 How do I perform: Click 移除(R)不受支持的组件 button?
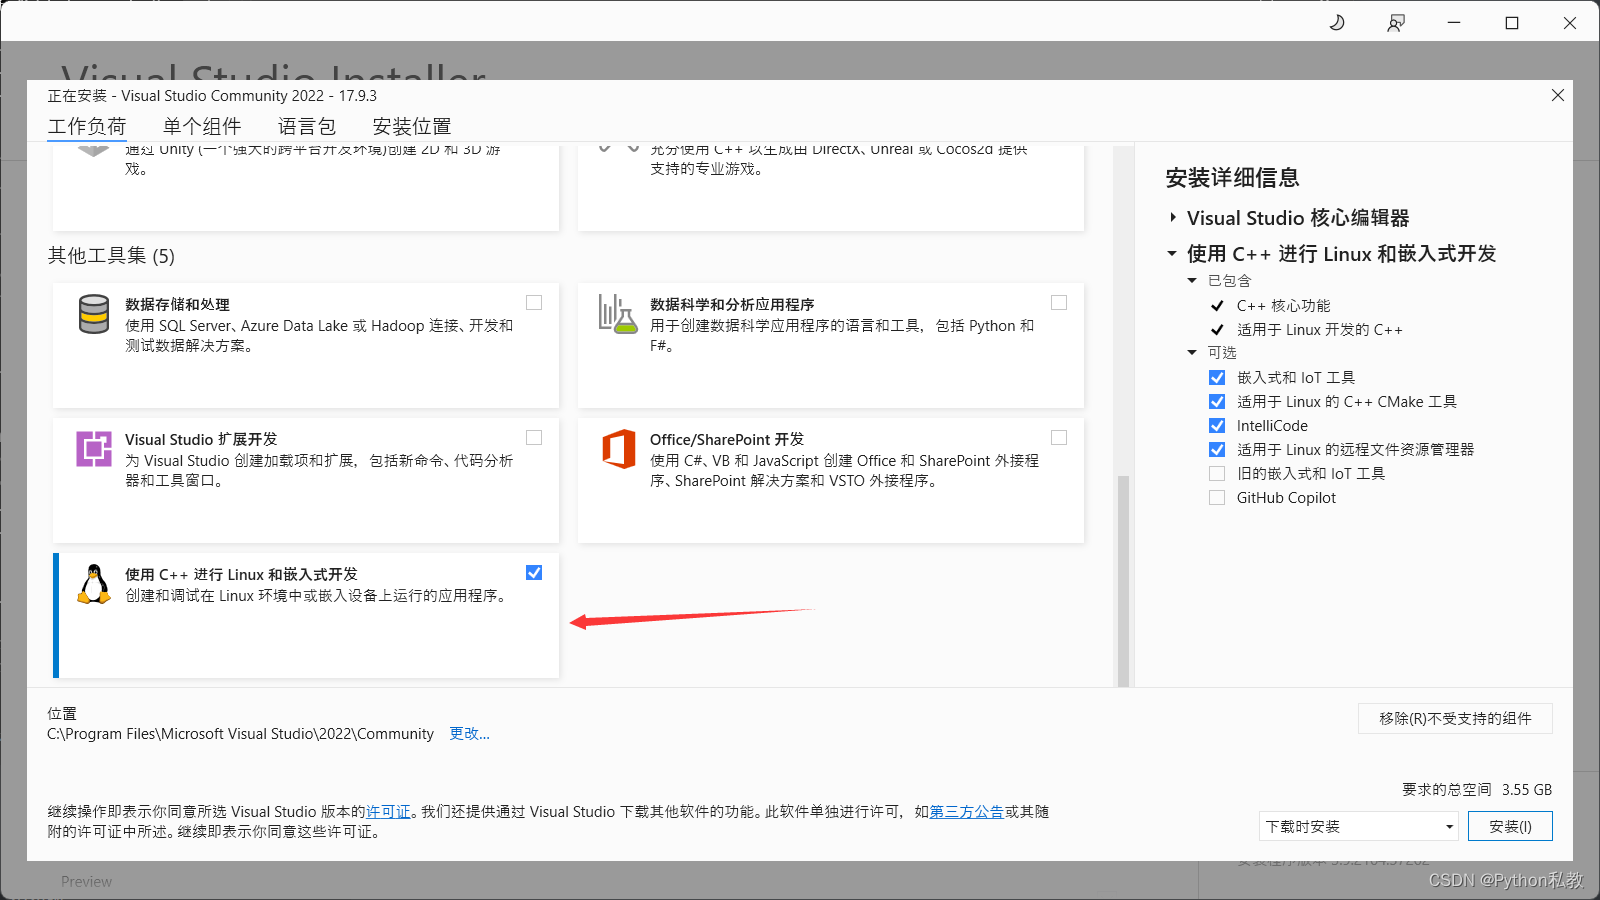1455,718
